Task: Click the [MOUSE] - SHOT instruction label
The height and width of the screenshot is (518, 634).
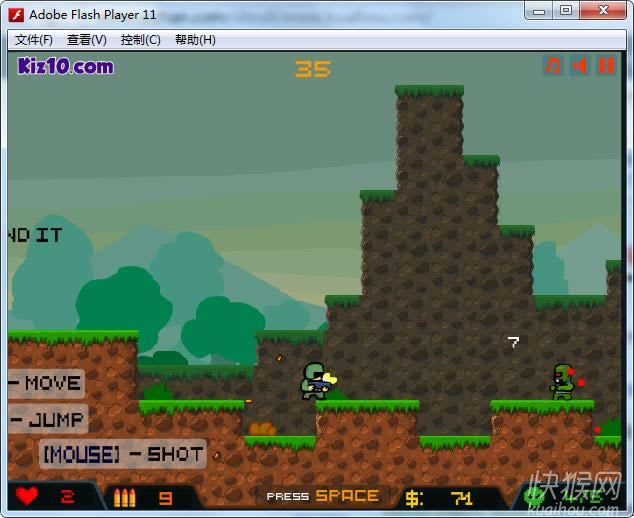Action: pos(122,454)
